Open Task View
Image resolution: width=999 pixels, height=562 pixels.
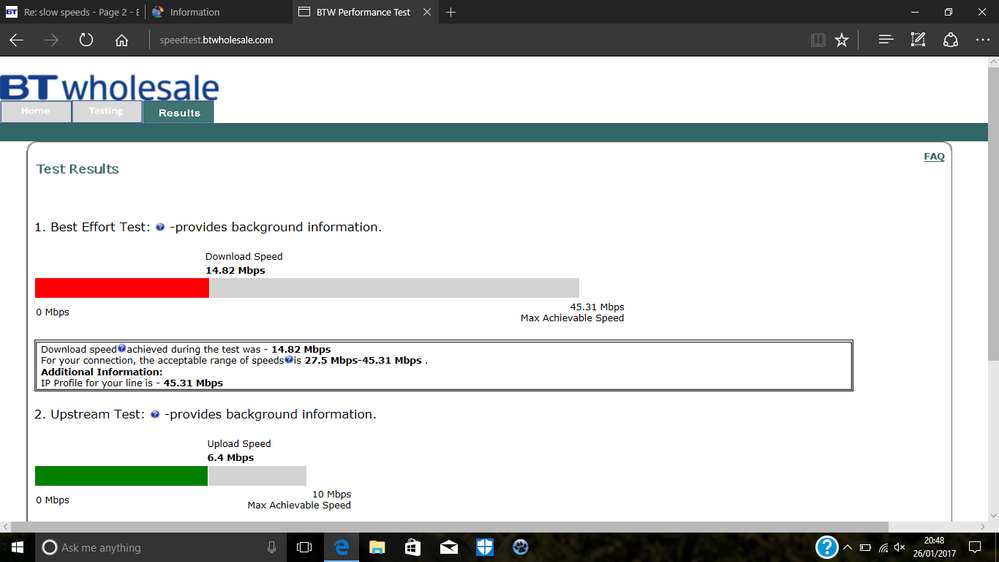coord(305,547)
